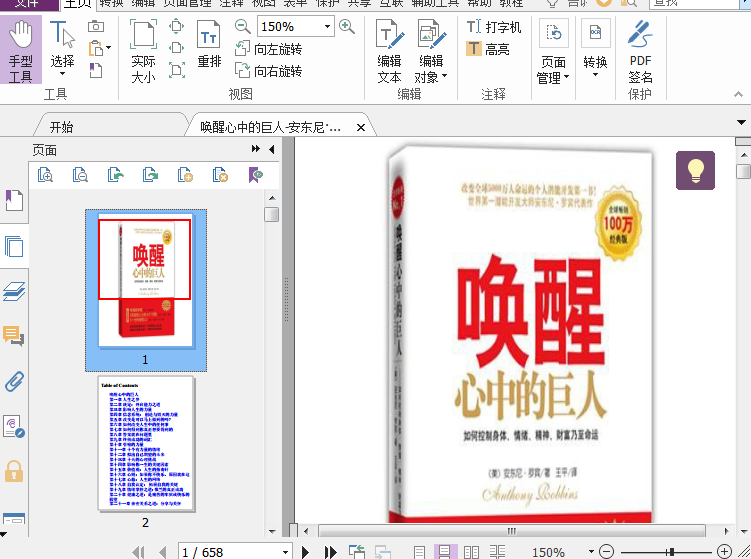Open Page Management (页面管理) dropdown
This screenshot has height=559, width=751.
click(x=553, y=52)
